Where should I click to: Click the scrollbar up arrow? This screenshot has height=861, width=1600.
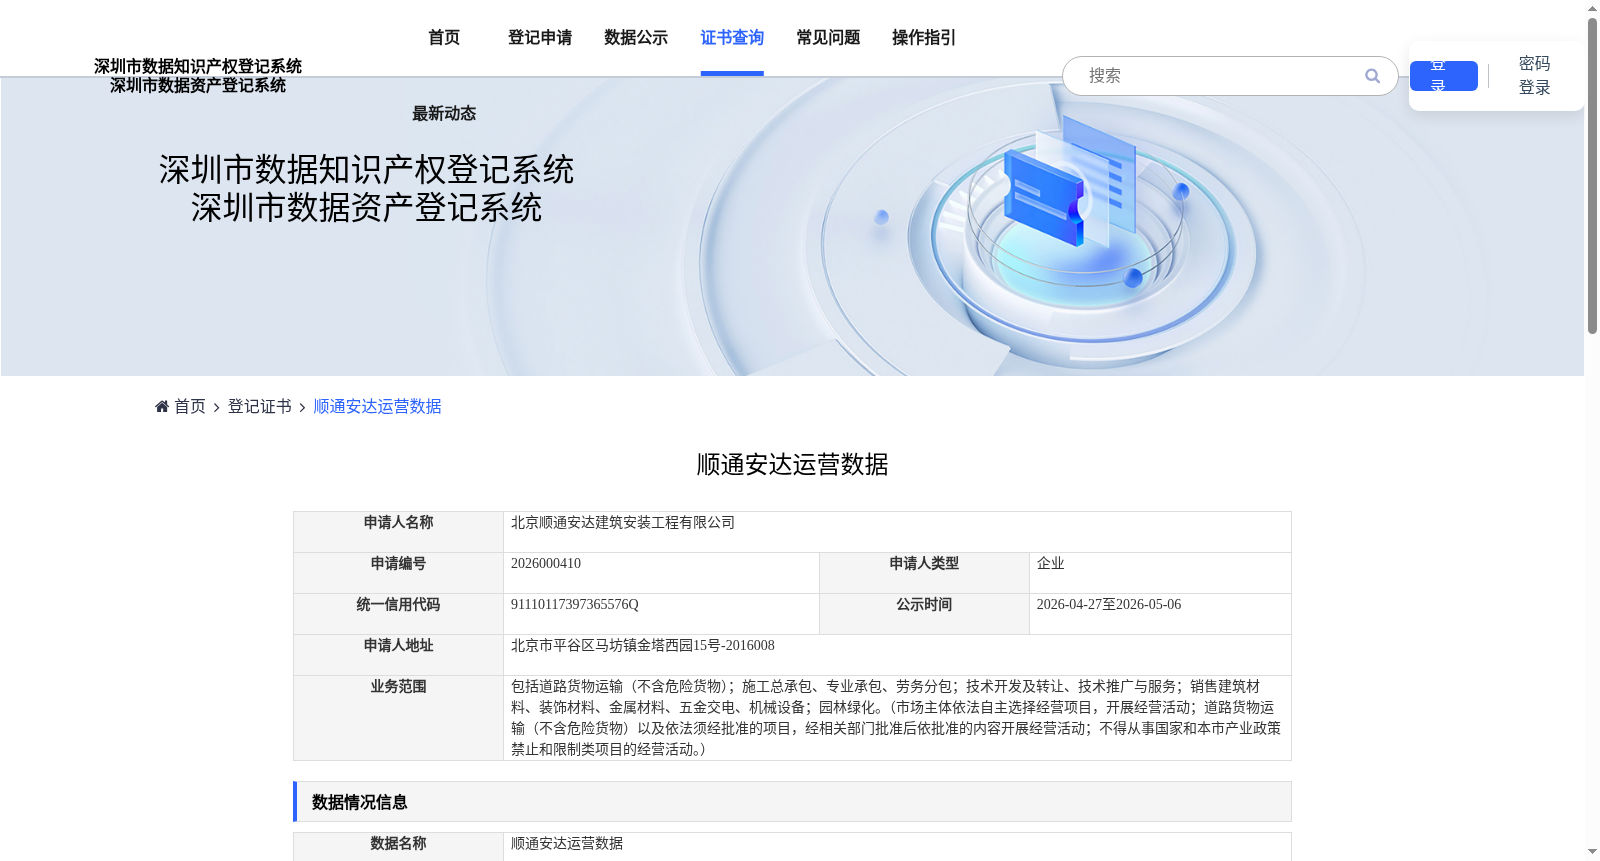(x=1592, y=8)
